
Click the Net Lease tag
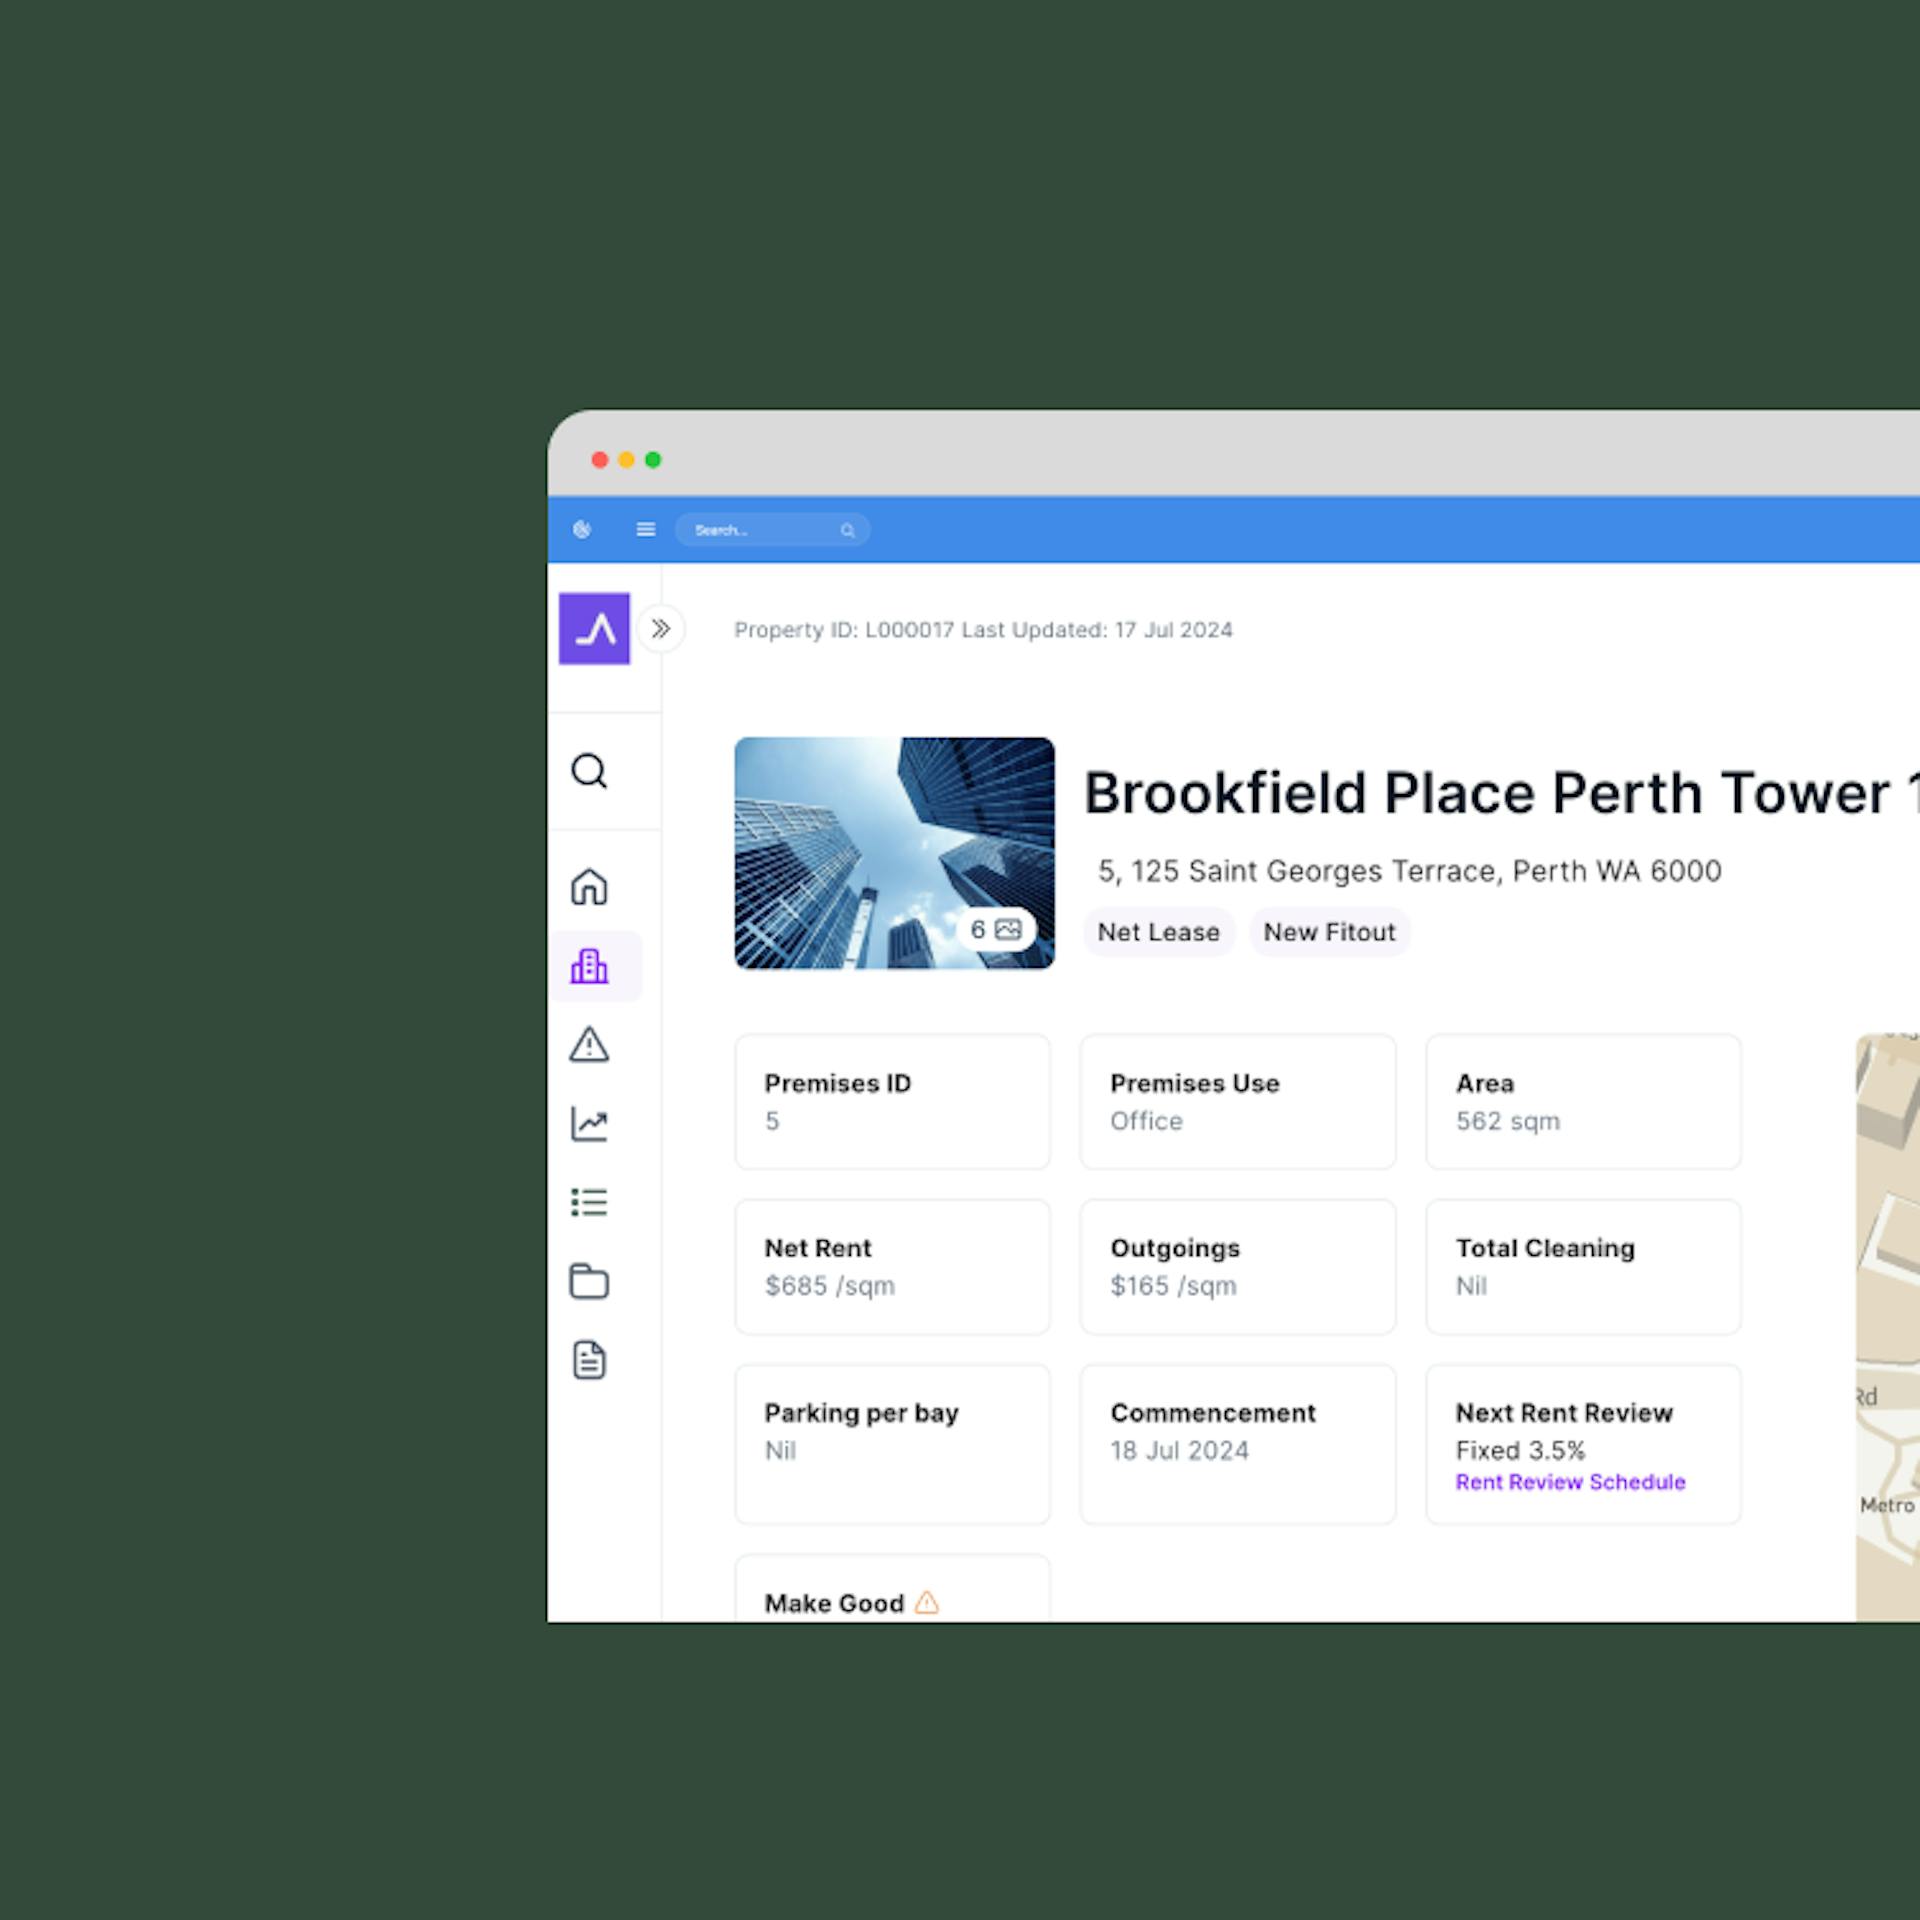[x=1159, y=932]
